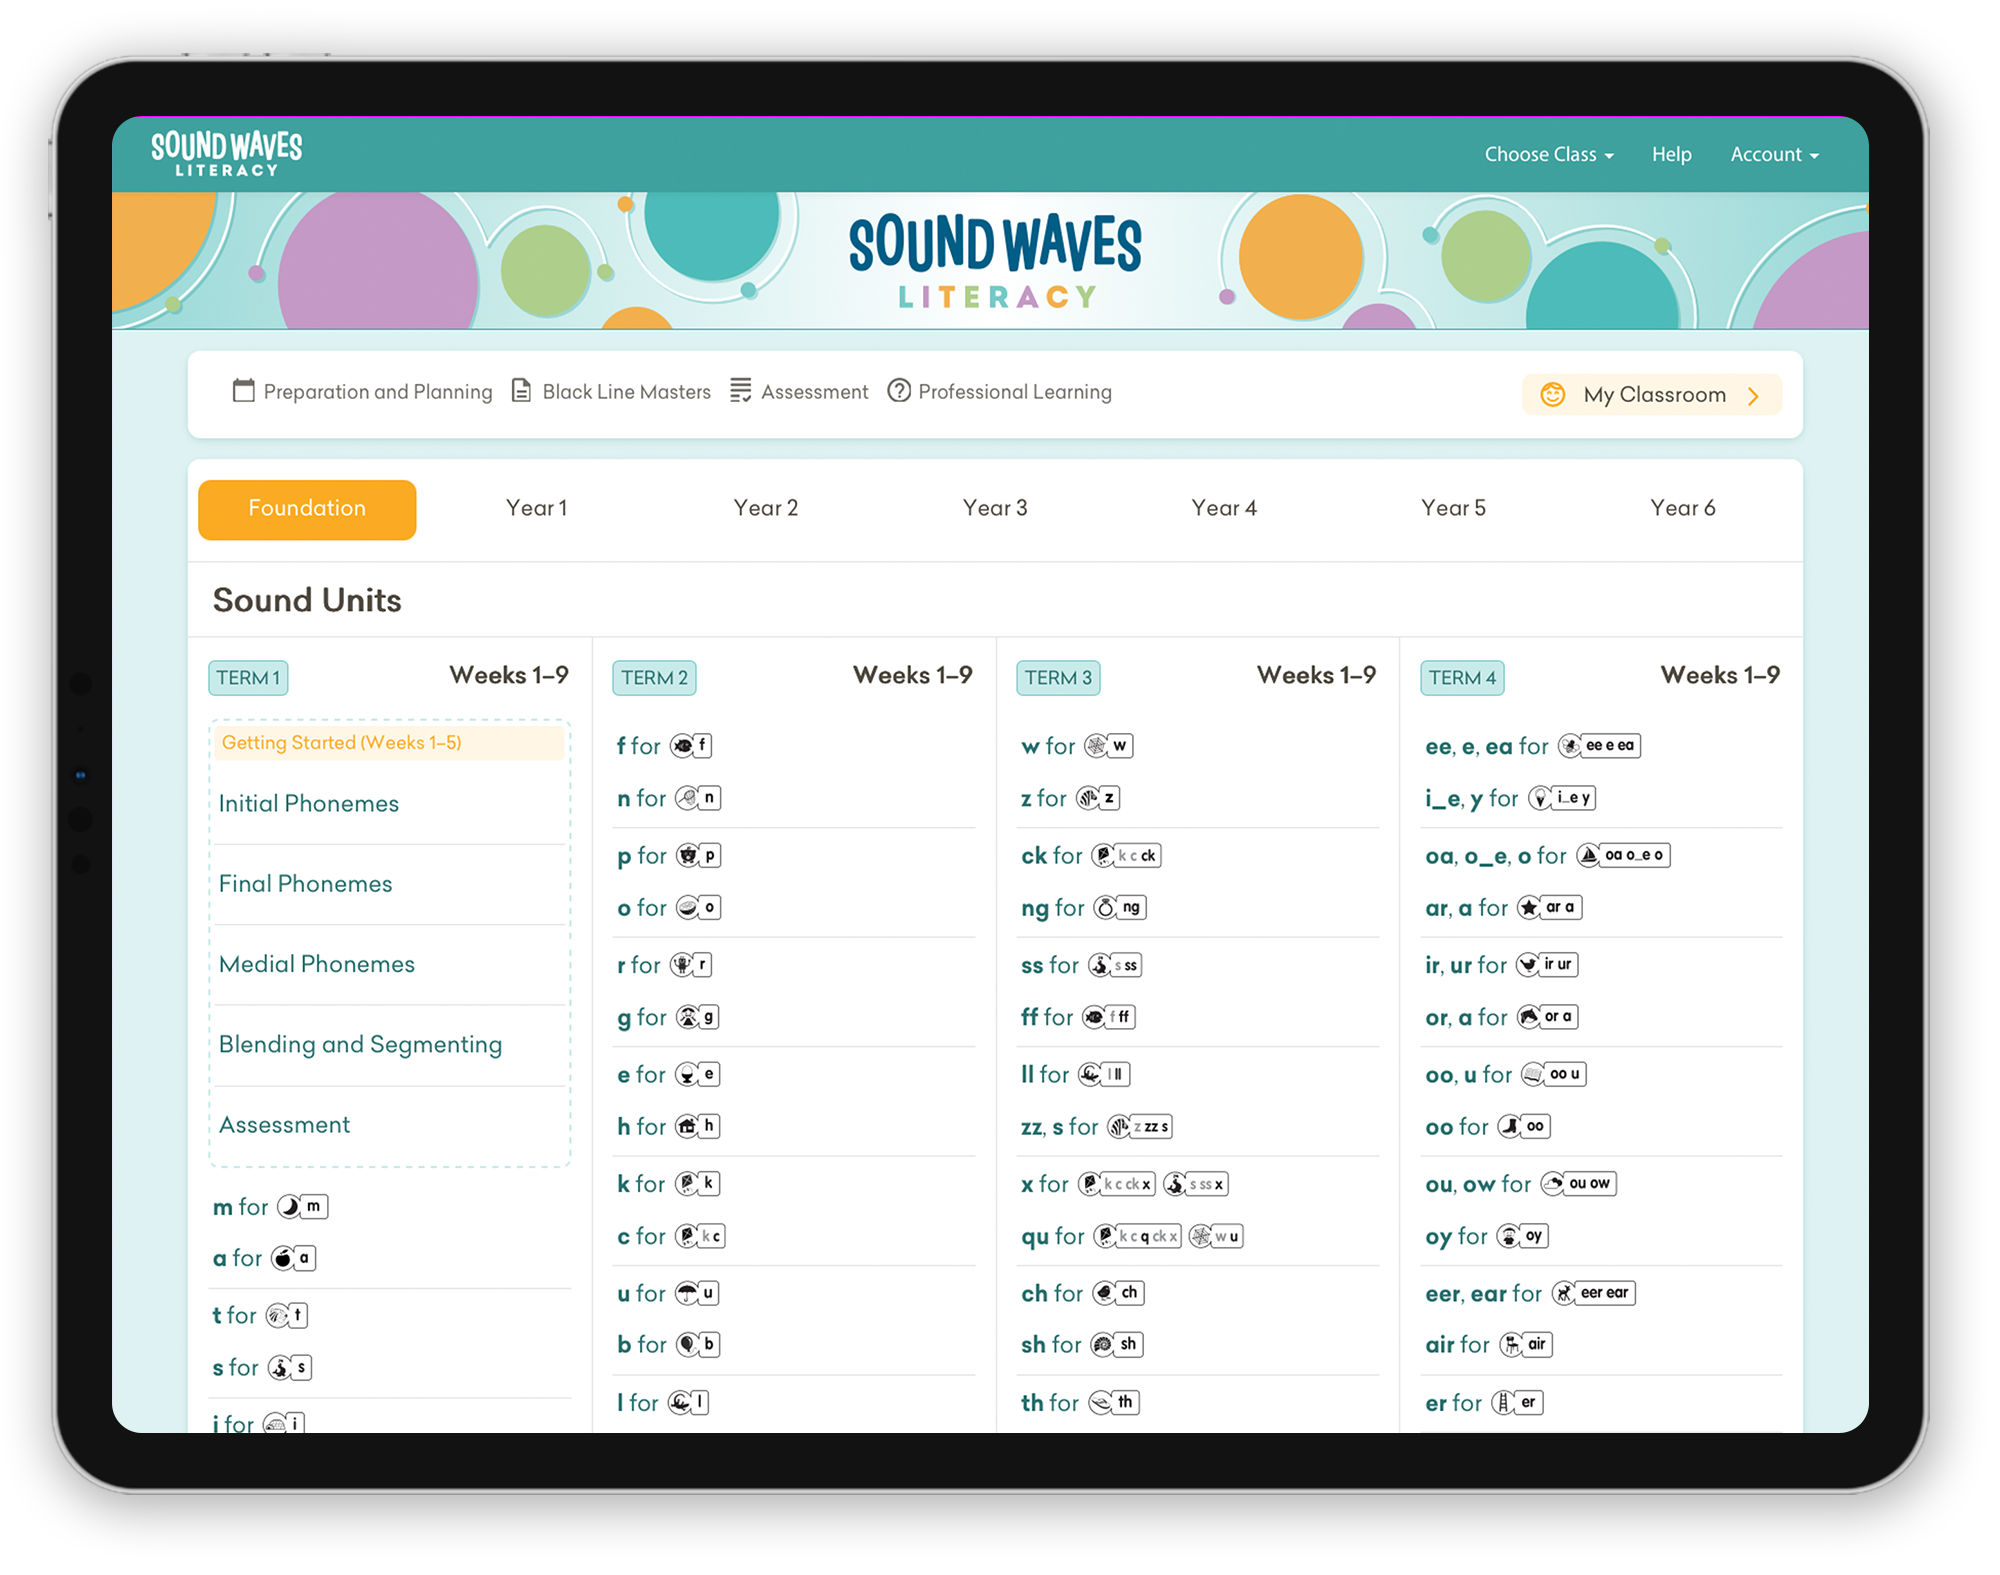The image size is (2000, 1575).
Task: Open the 'ou, ow for' sound unit
Action: point(1521,1184)
